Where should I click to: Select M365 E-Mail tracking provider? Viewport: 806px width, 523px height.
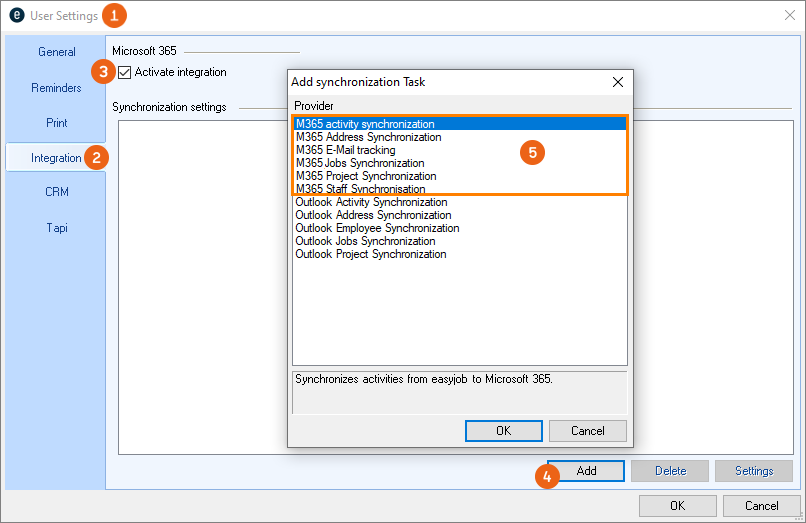click(346, 150)
